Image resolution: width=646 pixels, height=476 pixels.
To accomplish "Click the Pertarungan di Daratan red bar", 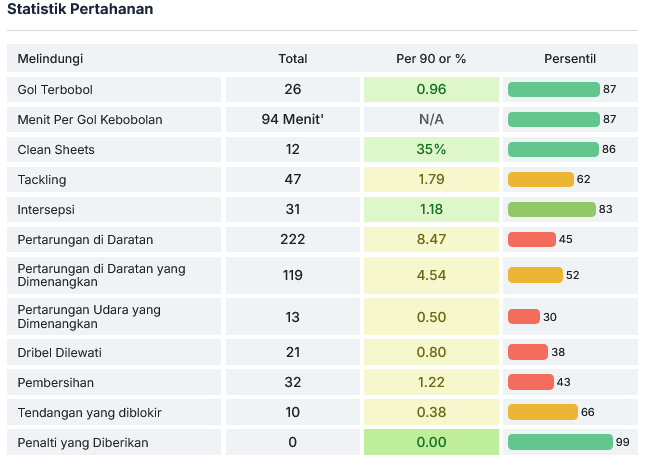I will [x=531, y=240].
